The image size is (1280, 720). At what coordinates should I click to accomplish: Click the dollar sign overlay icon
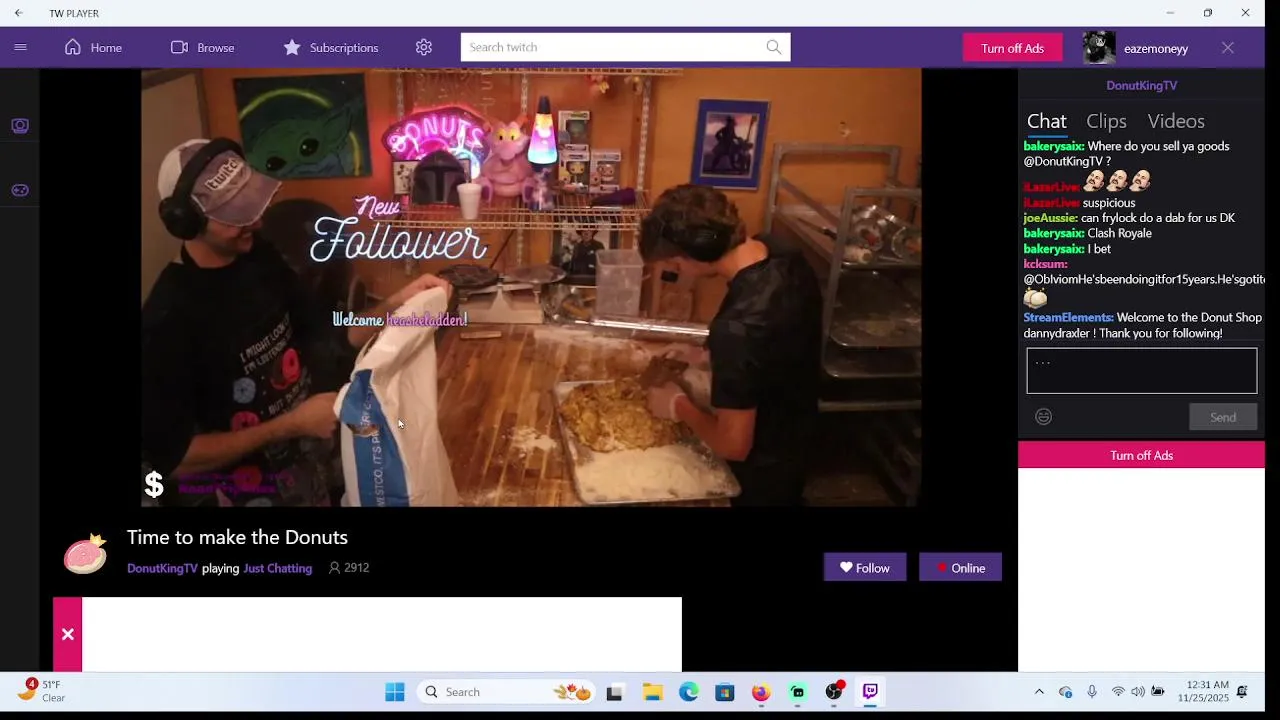point(154,485)
